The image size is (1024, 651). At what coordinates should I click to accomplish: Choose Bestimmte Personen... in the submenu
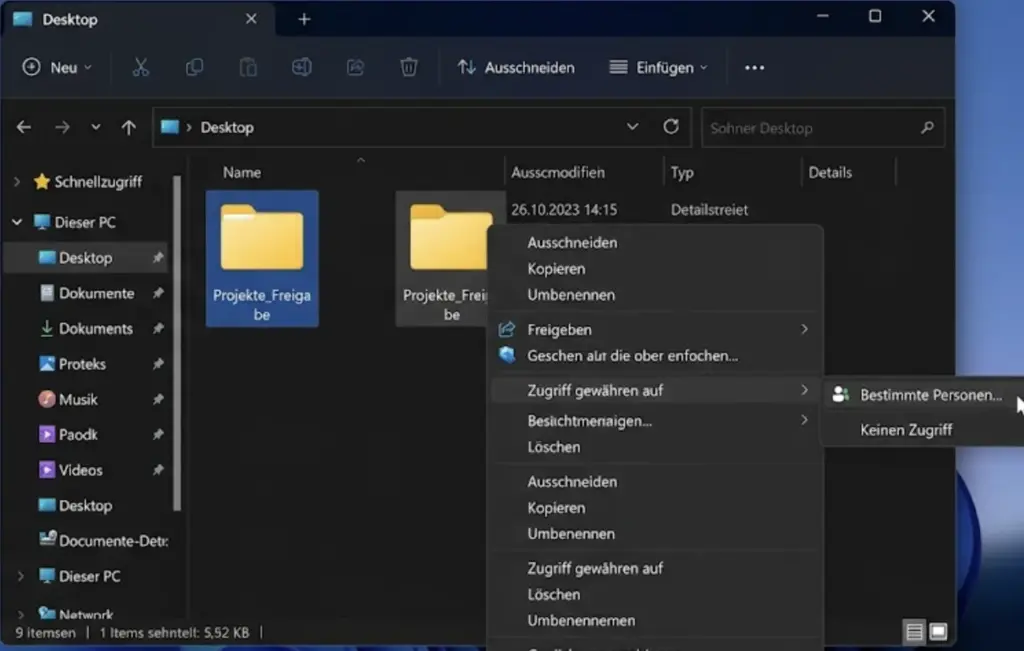tap(923, 395)
